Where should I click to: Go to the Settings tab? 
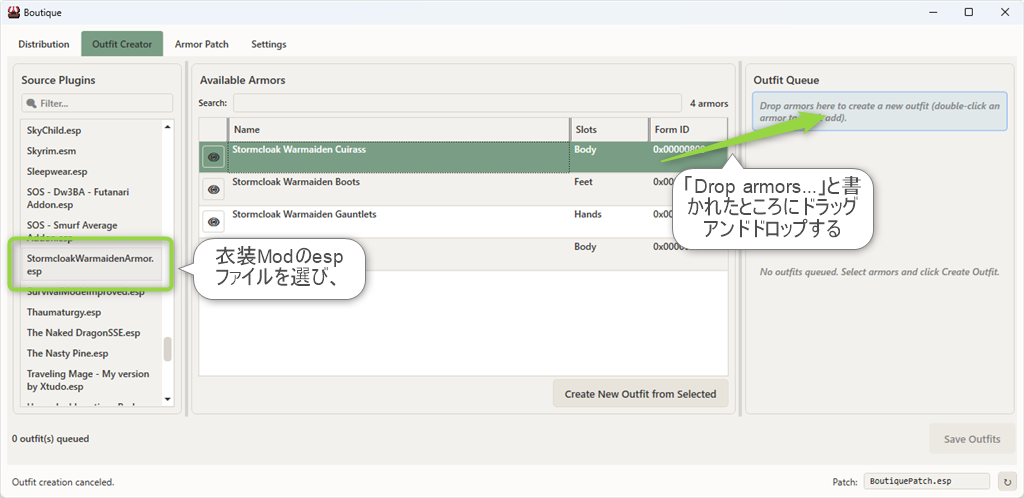point(268,45)
